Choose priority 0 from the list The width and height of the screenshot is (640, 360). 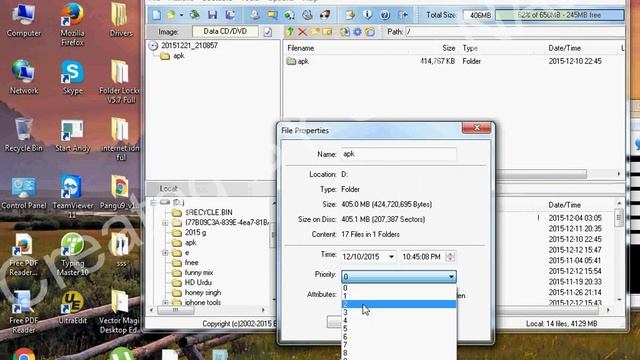click(399, 288)
